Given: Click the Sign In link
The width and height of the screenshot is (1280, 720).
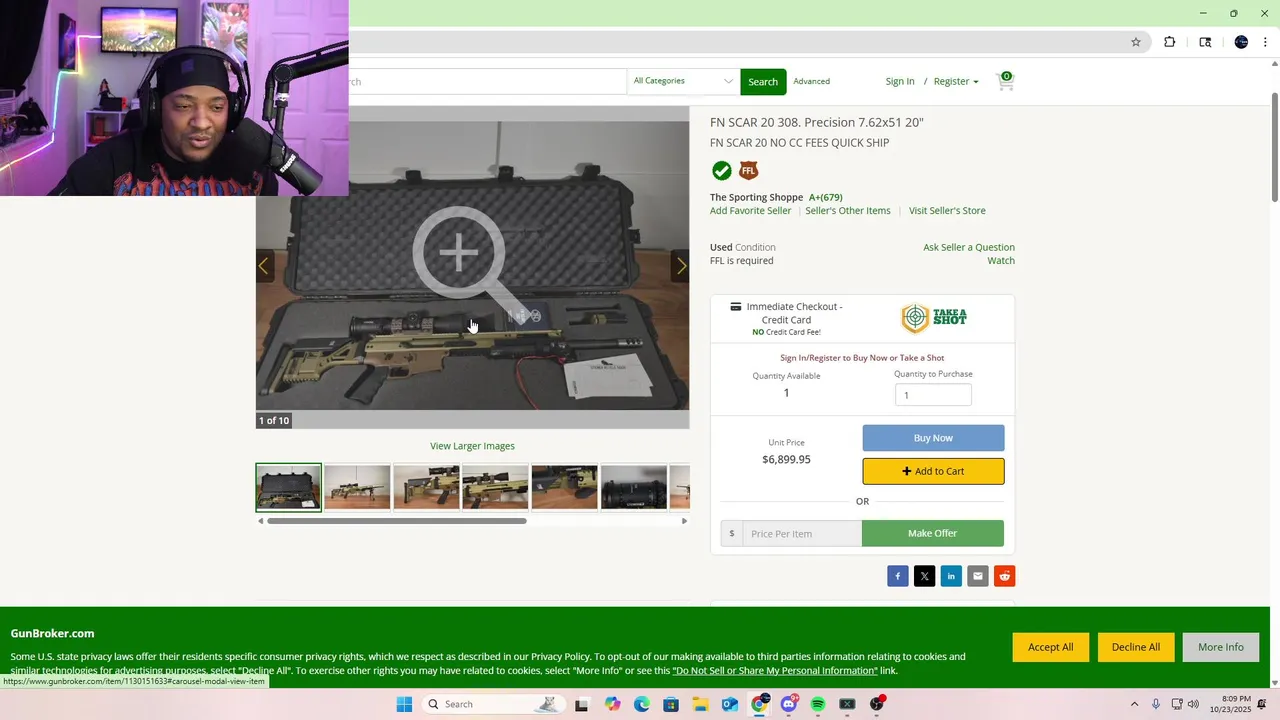Looking at the screenshot, I should point(900,81).
